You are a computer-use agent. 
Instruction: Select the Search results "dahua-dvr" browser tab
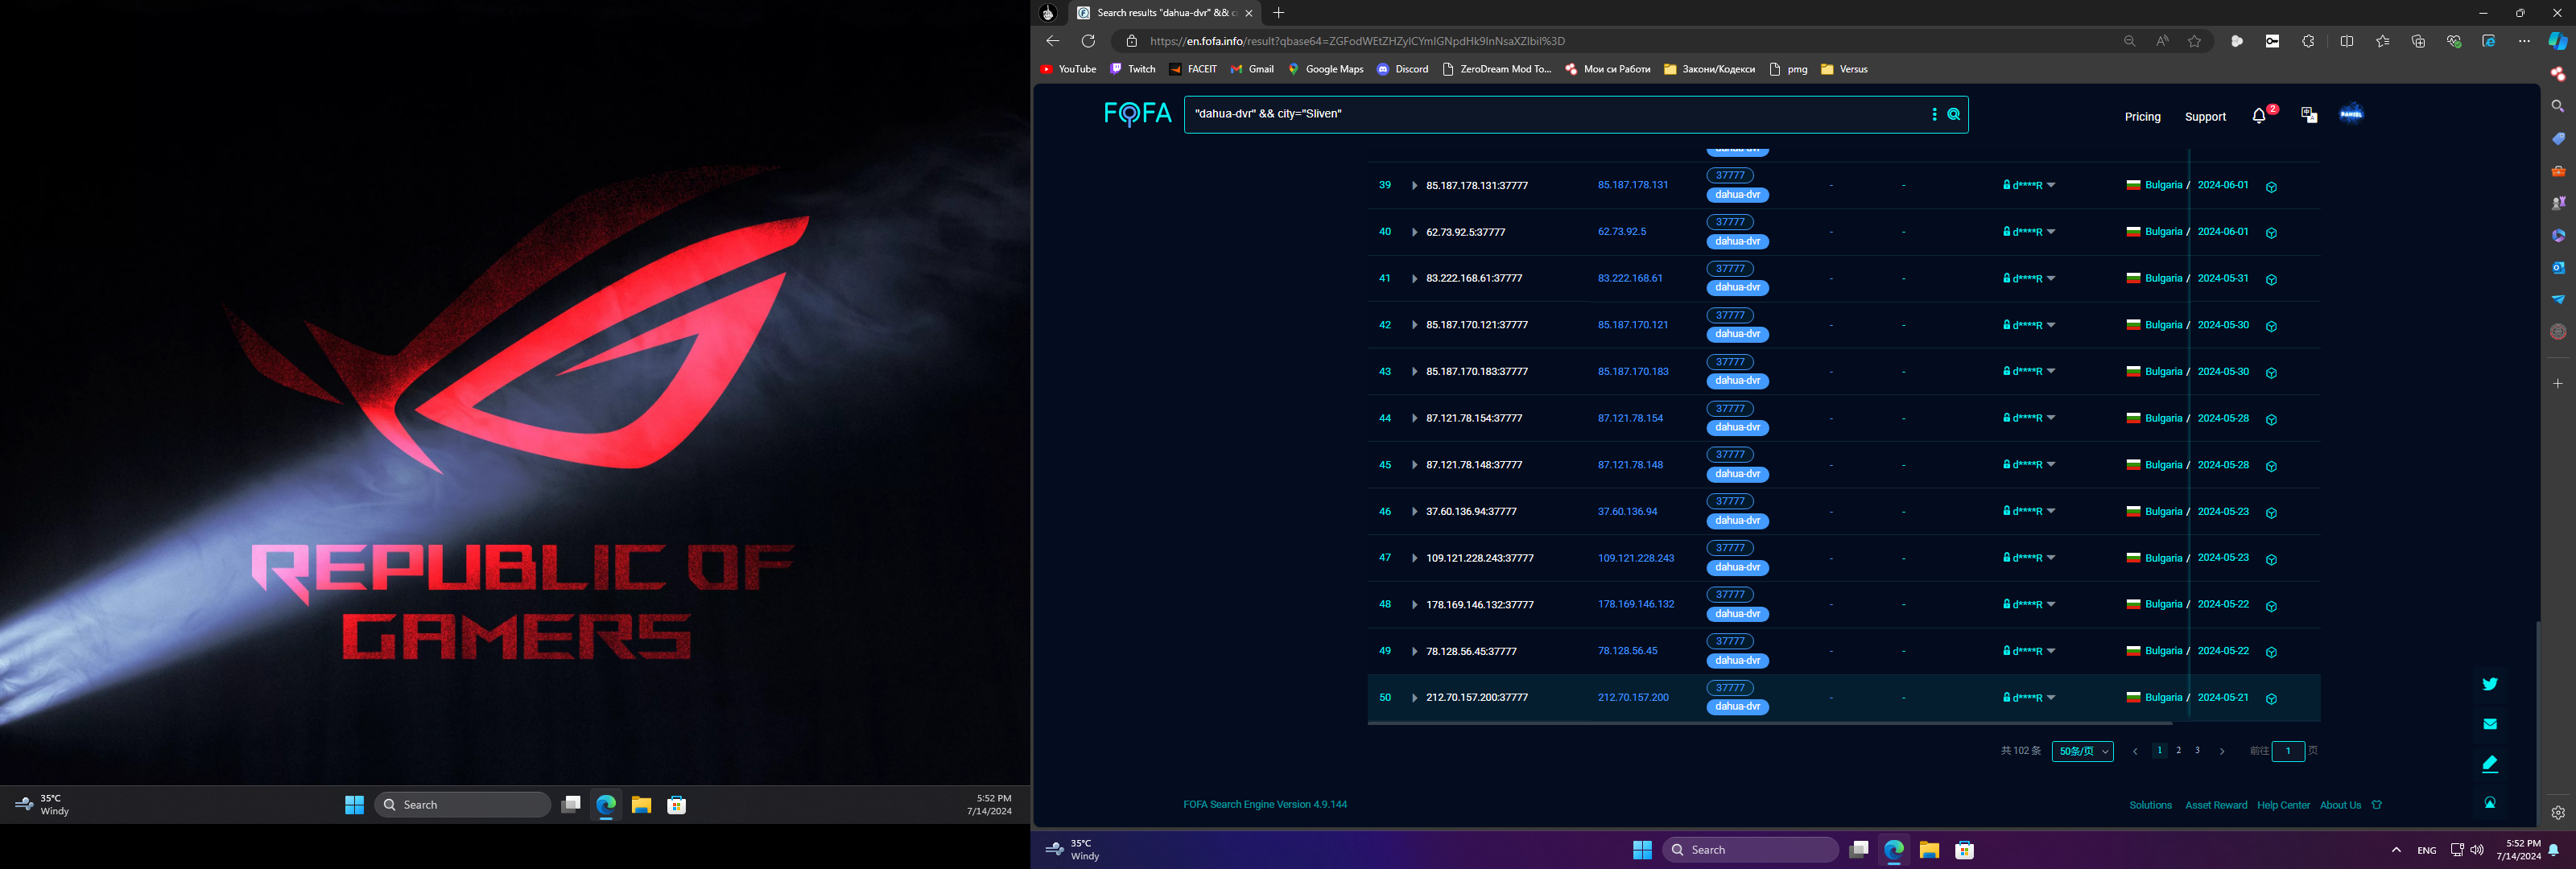click(1165, 13)
